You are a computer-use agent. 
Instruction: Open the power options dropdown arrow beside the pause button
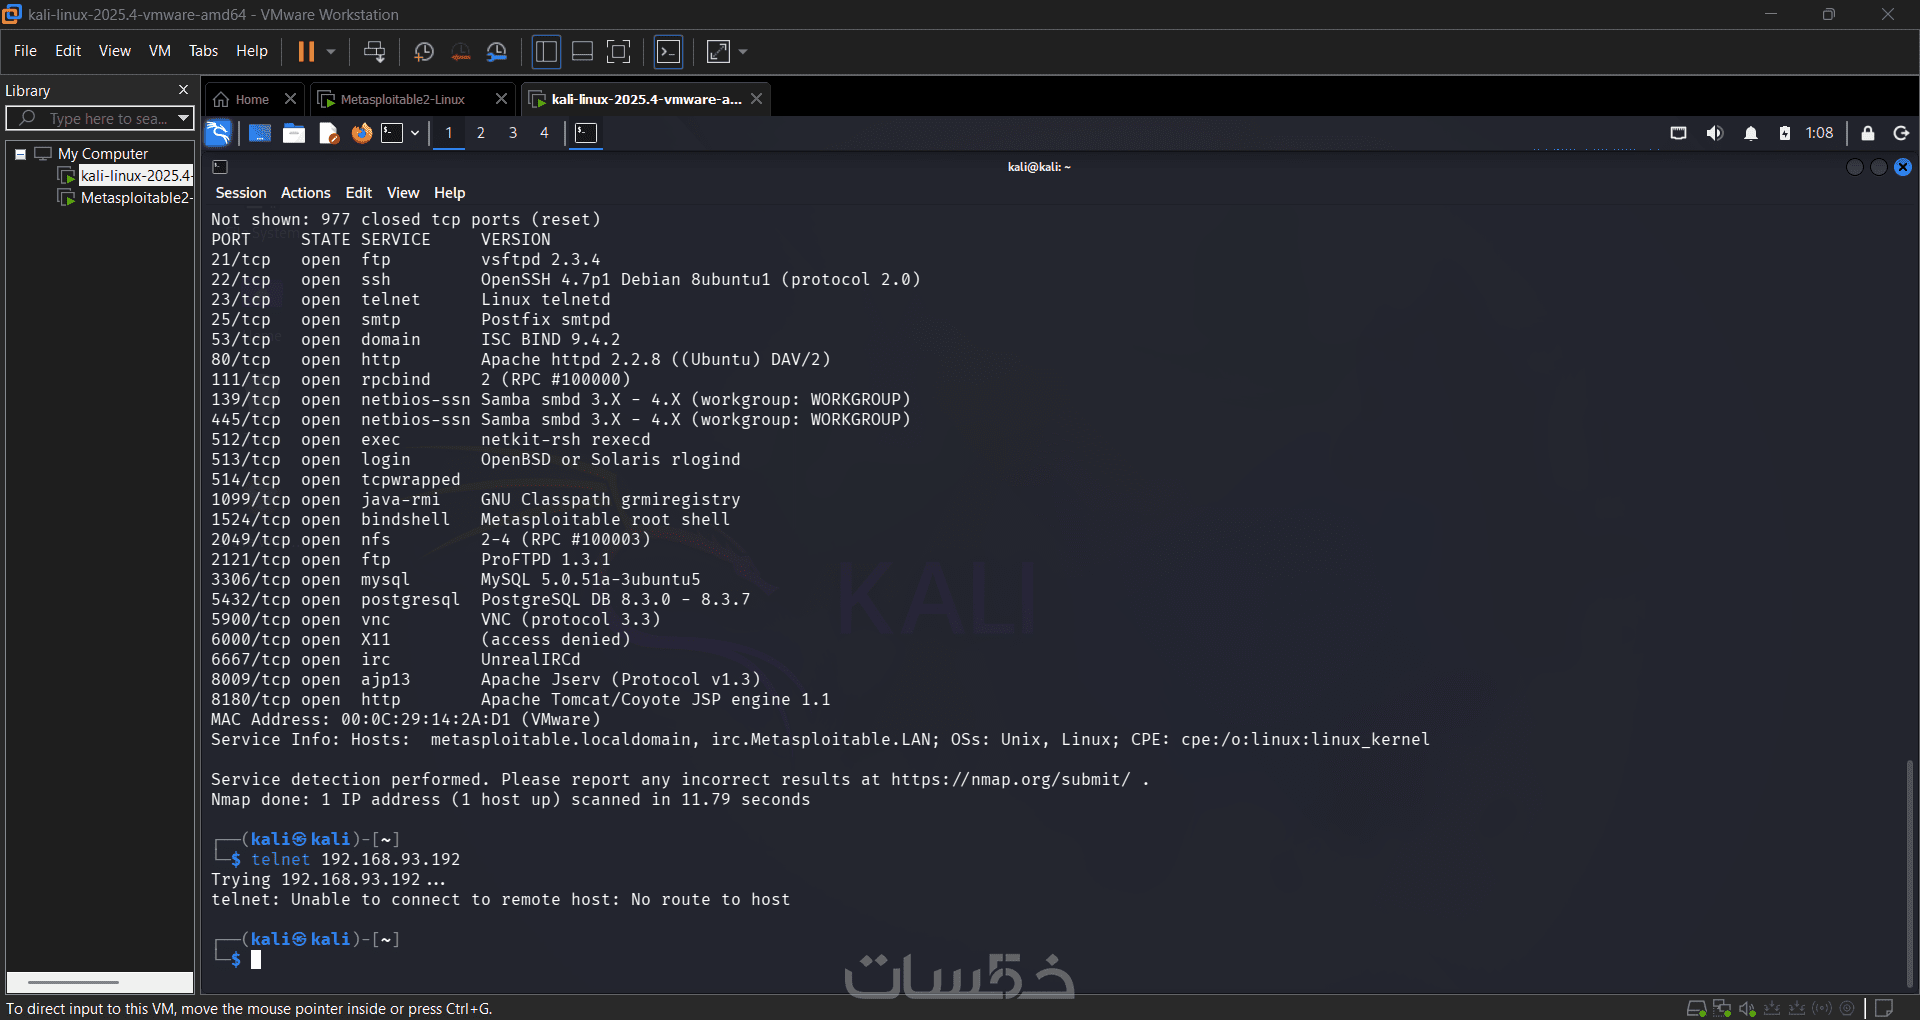pyautogui.click(x=331, y=51)
